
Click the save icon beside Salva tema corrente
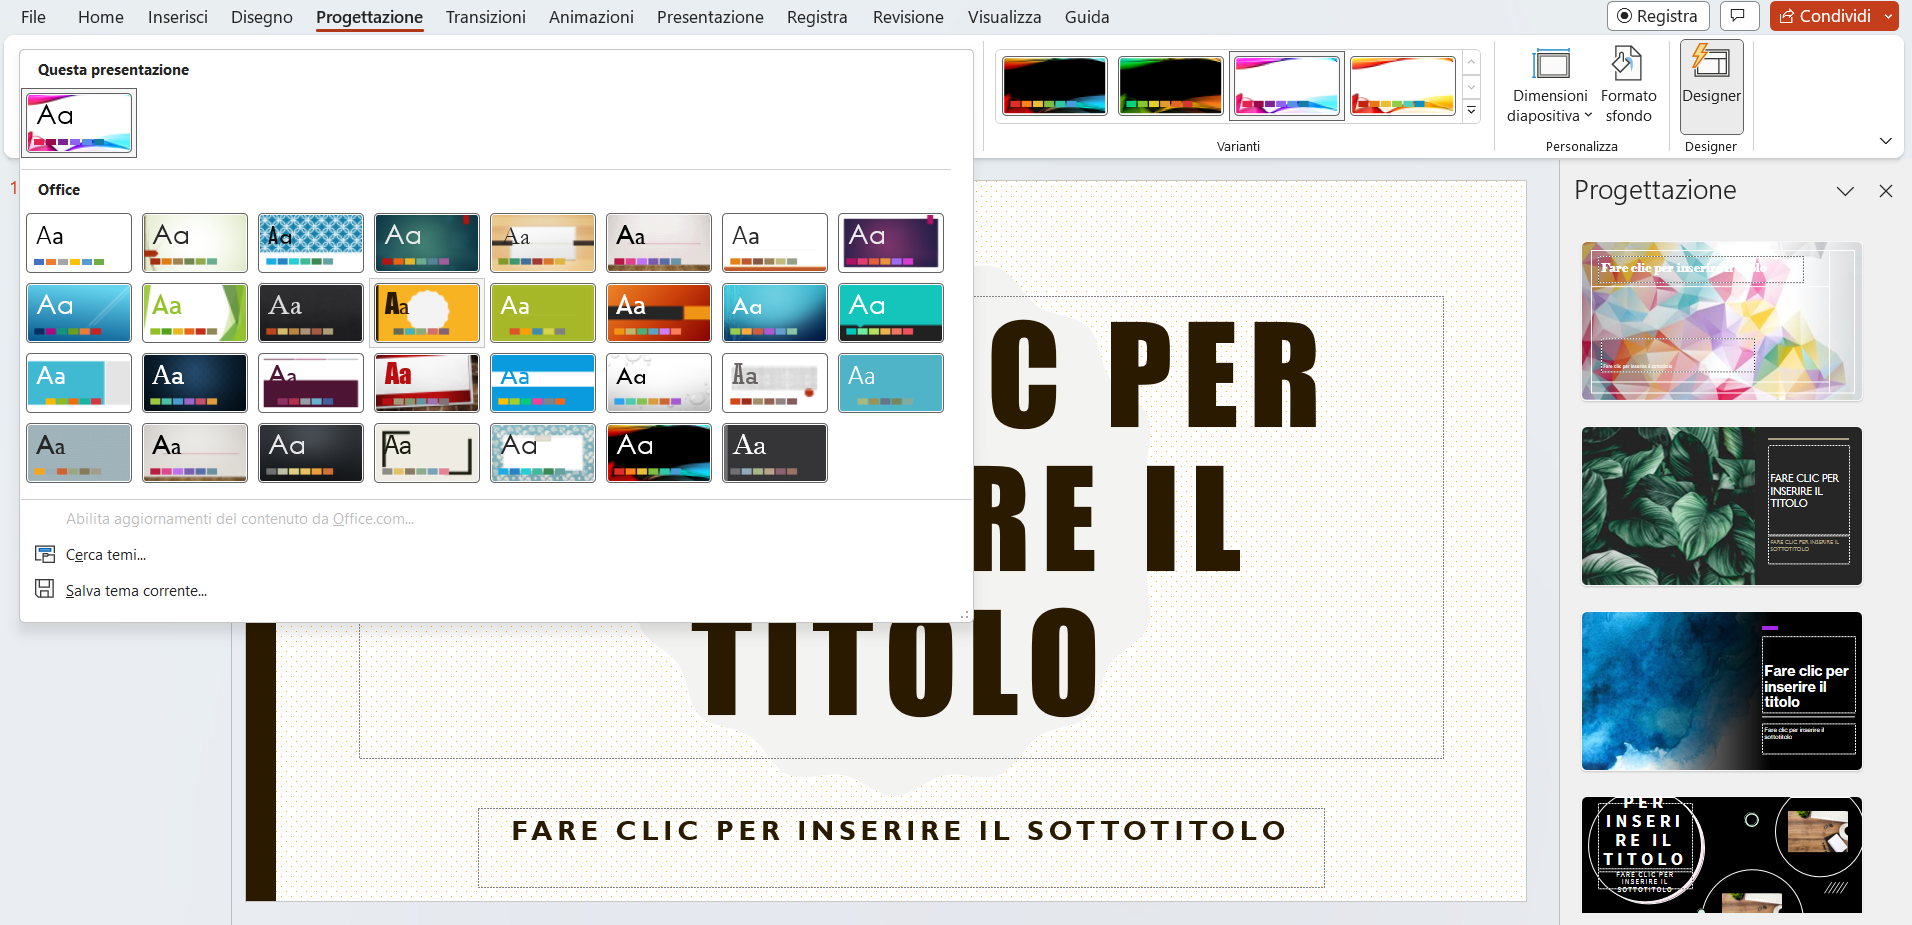[45, 589]
